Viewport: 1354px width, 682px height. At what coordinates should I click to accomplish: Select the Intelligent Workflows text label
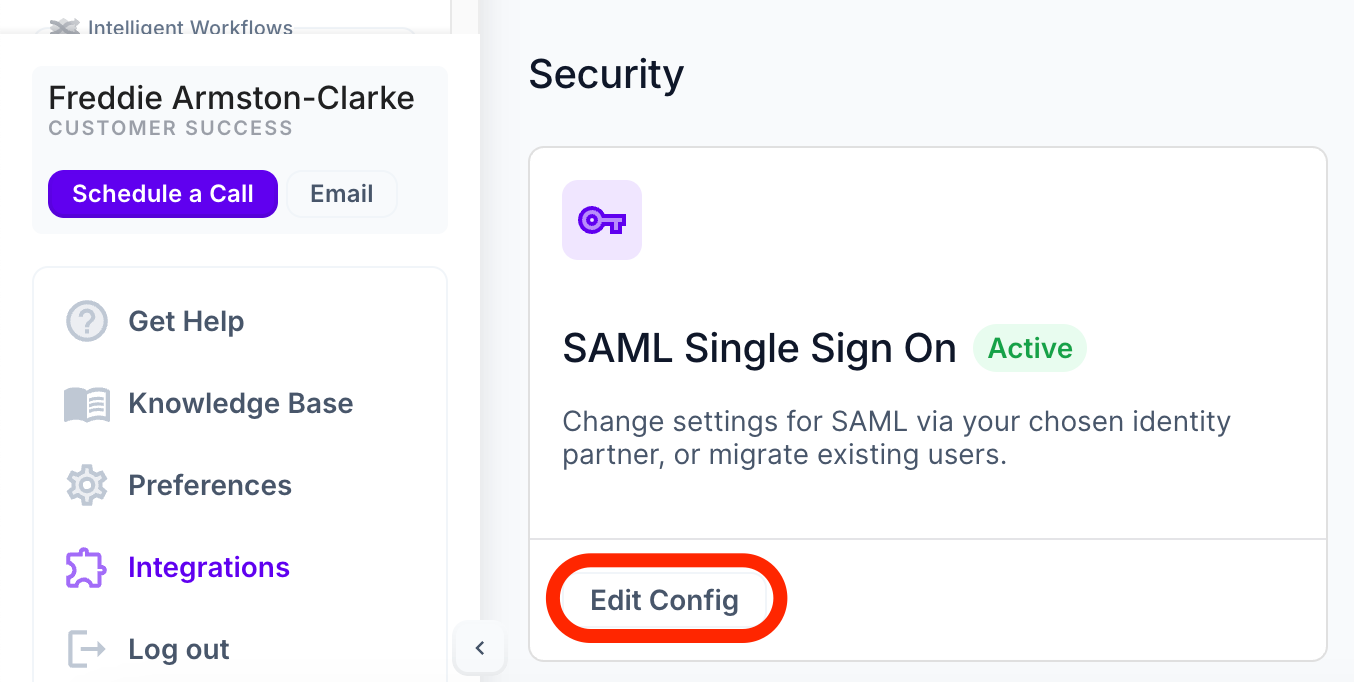(x=190, y=27)
